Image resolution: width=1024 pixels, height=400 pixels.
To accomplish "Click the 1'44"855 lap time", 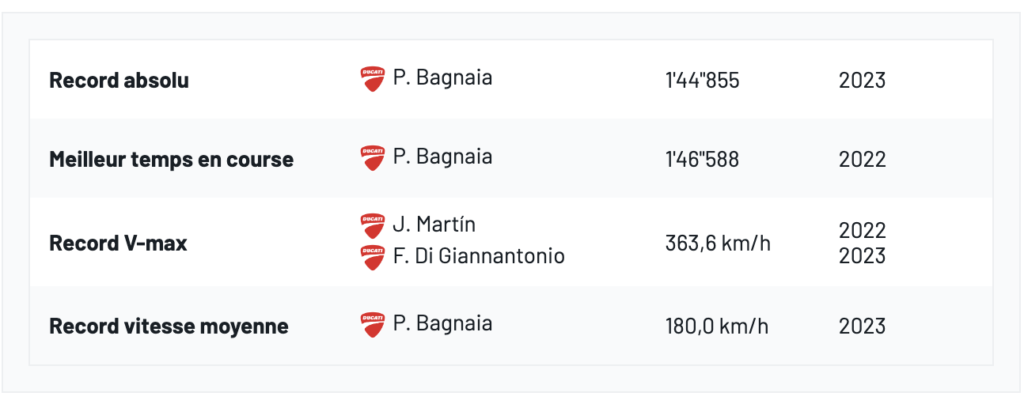I will click(x=702, y=80).
